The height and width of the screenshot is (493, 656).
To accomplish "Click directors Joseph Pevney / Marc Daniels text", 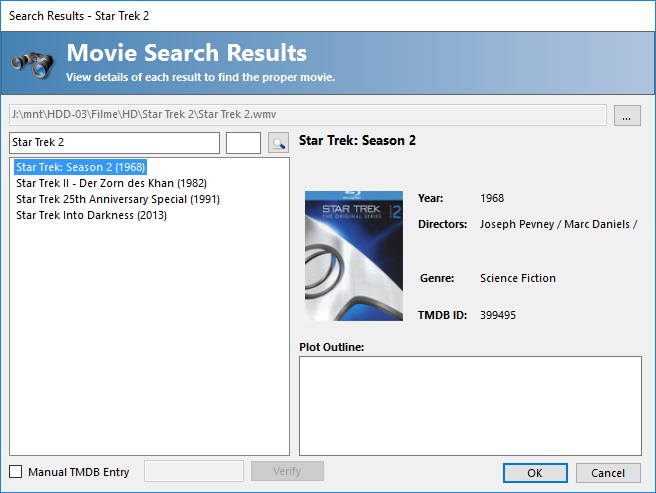I will point(559,224).
